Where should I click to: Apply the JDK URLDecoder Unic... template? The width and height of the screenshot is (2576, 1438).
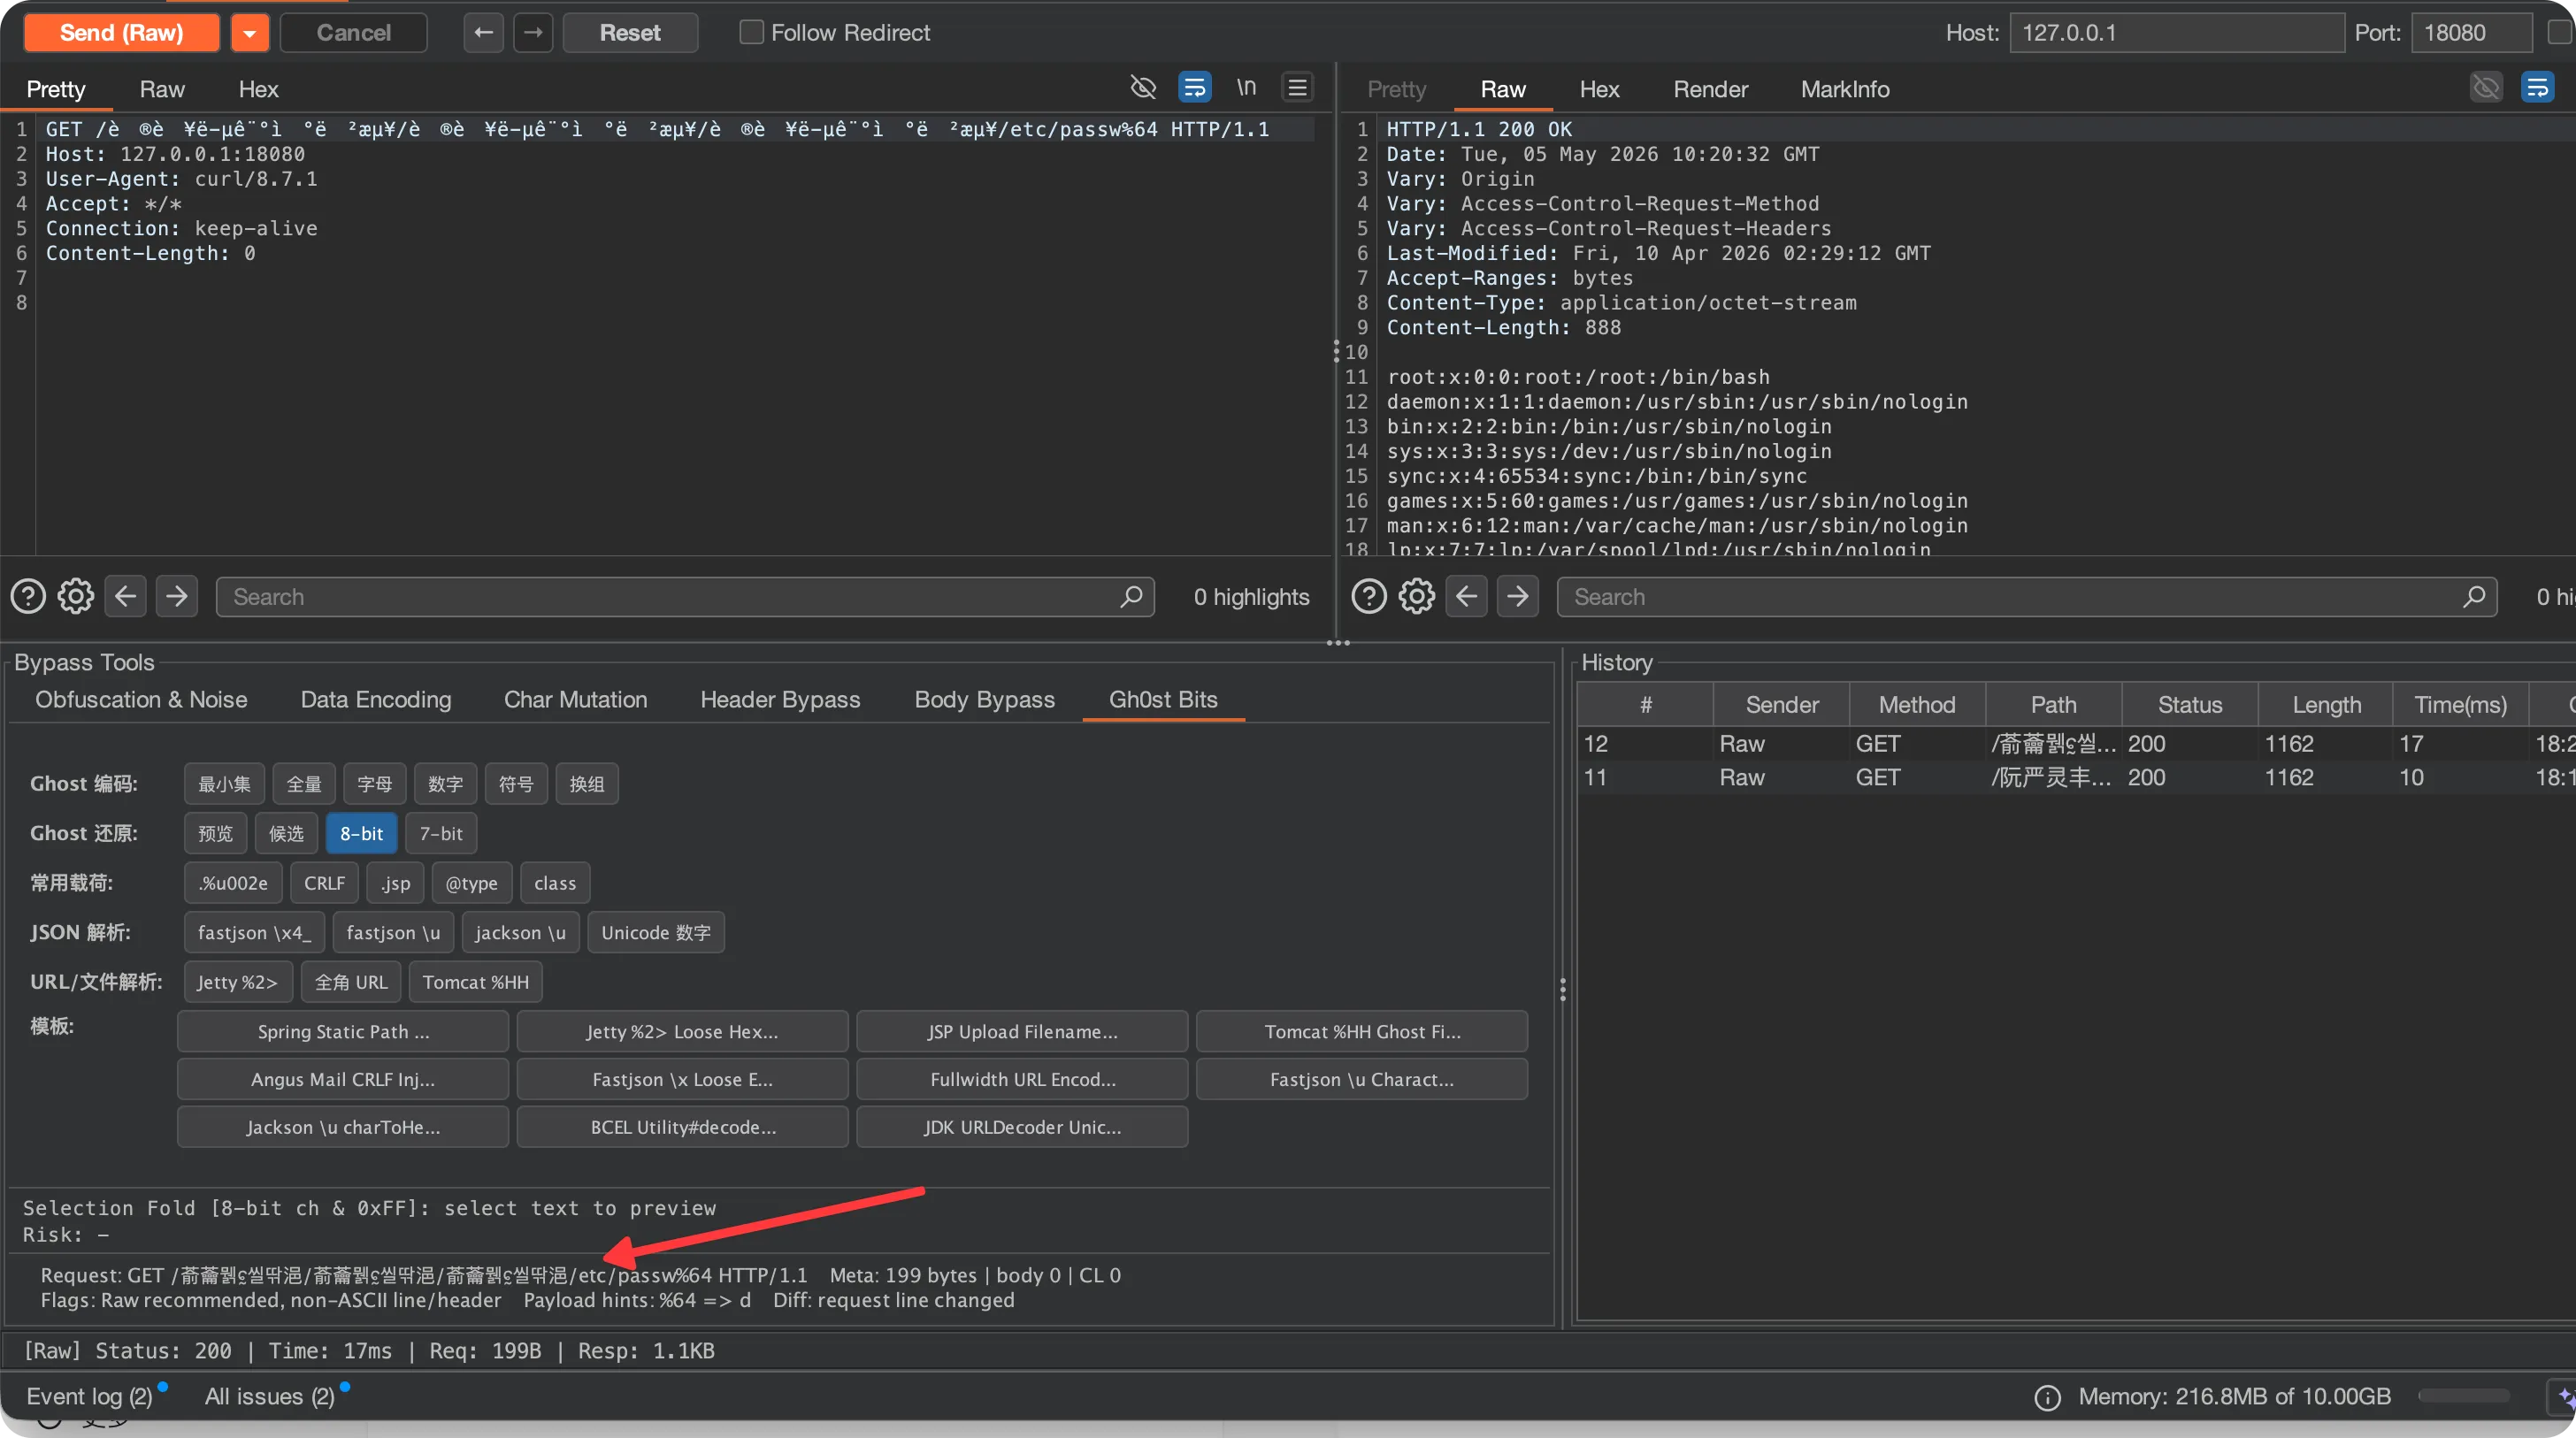click(1022, 1127)
